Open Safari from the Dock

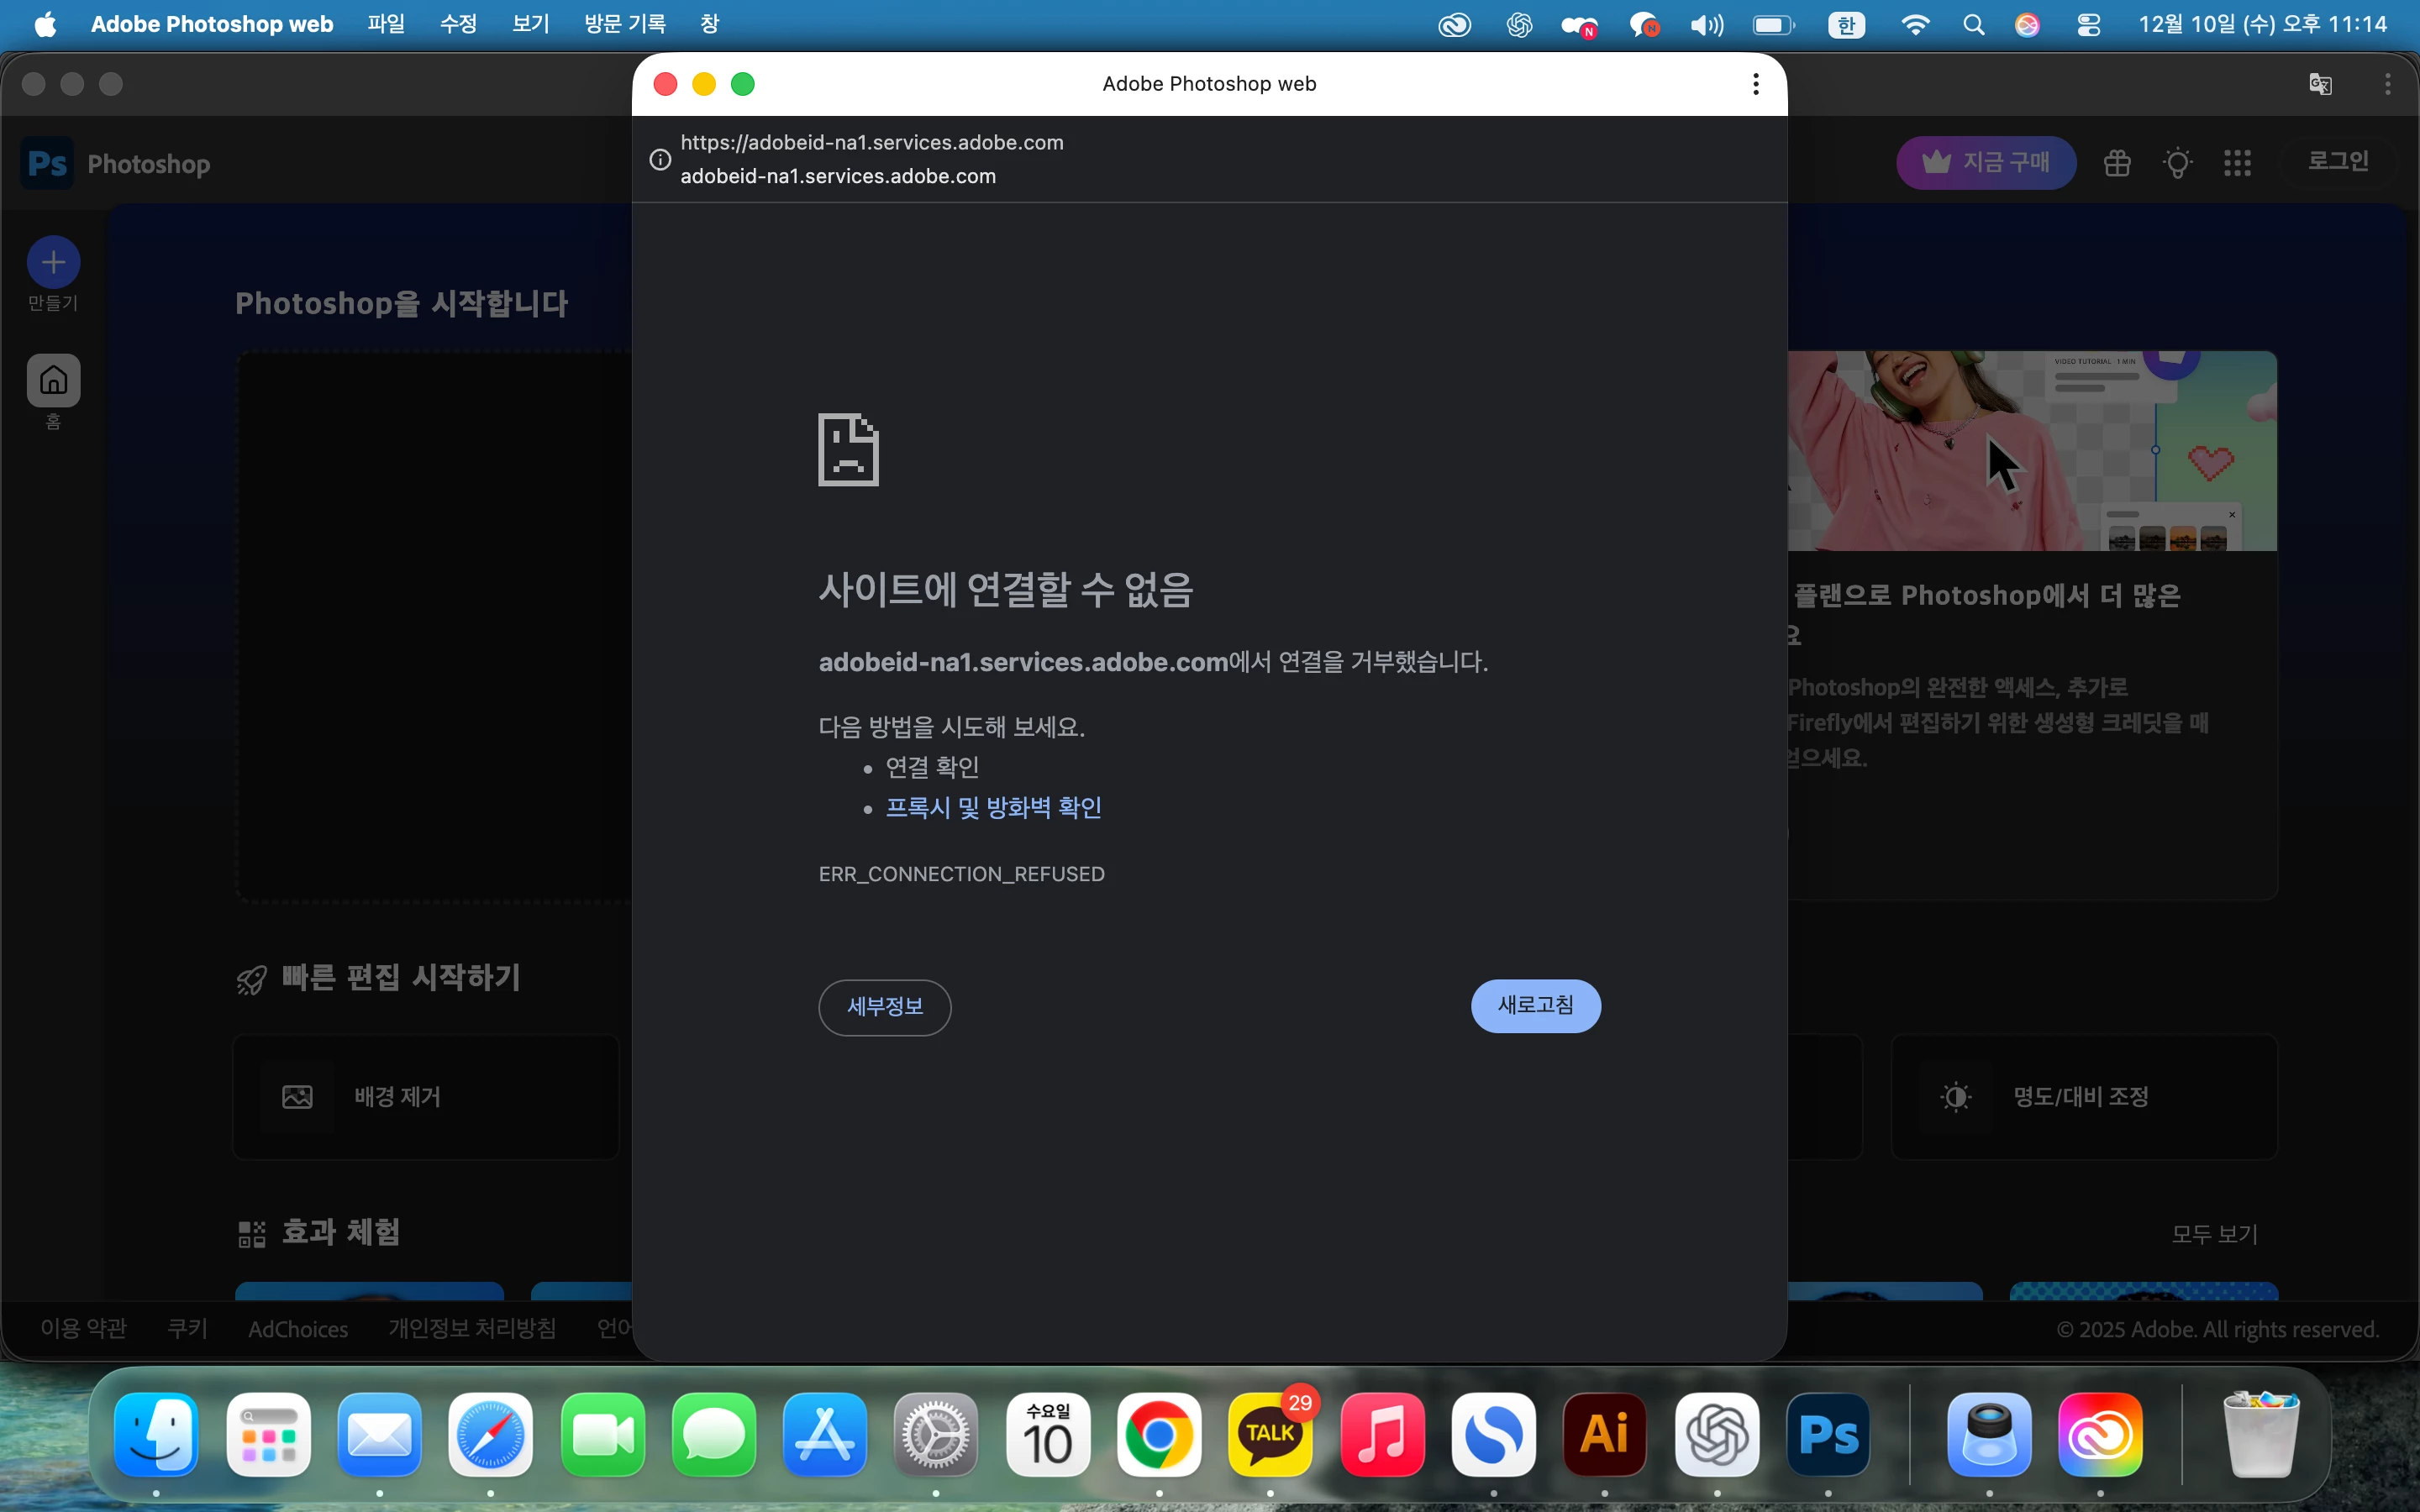pos(490,1434)
